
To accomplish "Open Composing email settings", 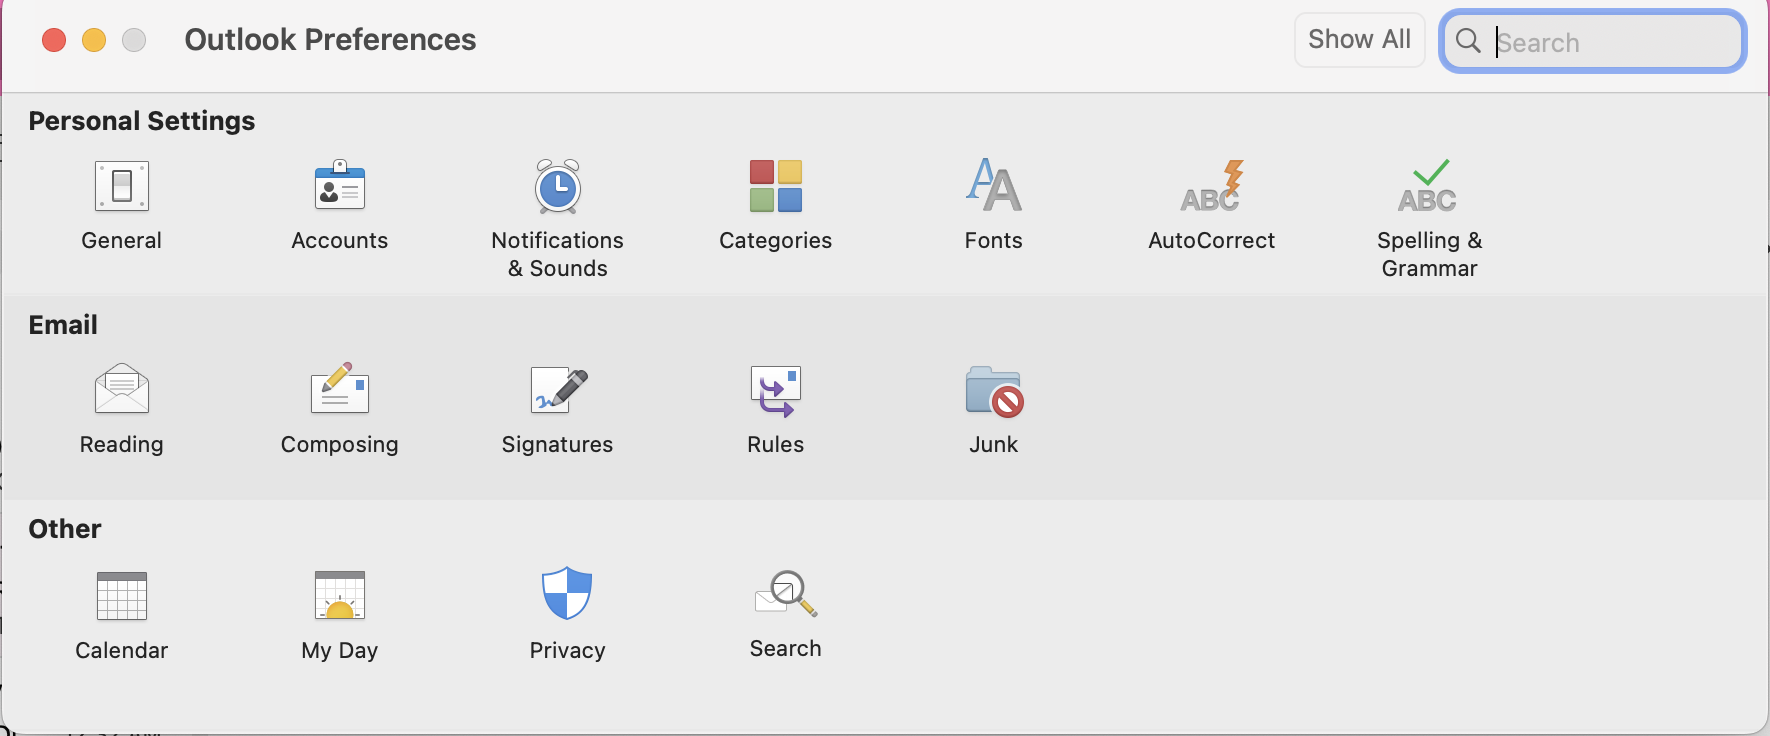I will pyautogui.click(x=339, y=390).
